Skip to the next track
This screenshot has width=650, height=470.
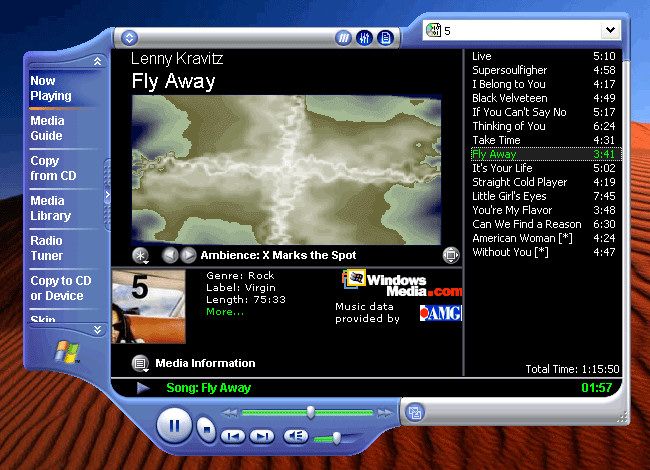tap(261, 436)
